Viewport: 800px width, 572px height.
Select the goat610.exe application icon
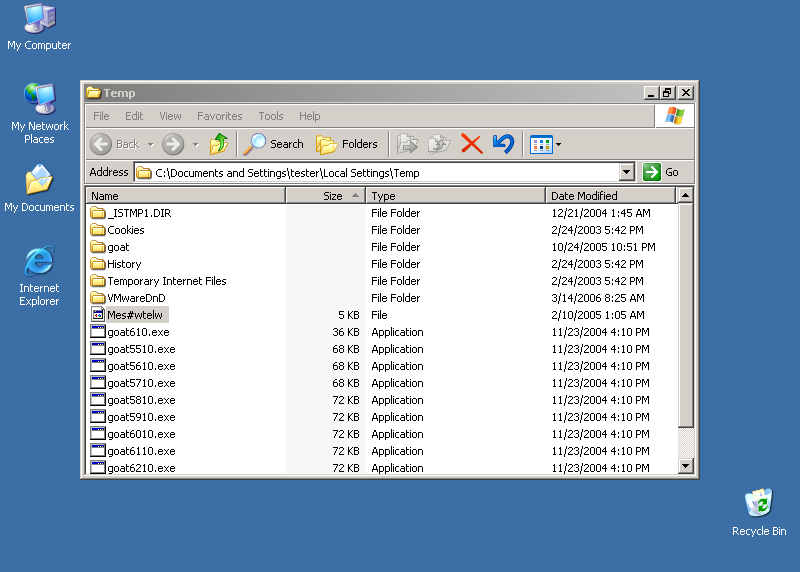click(x=97, y=332)
